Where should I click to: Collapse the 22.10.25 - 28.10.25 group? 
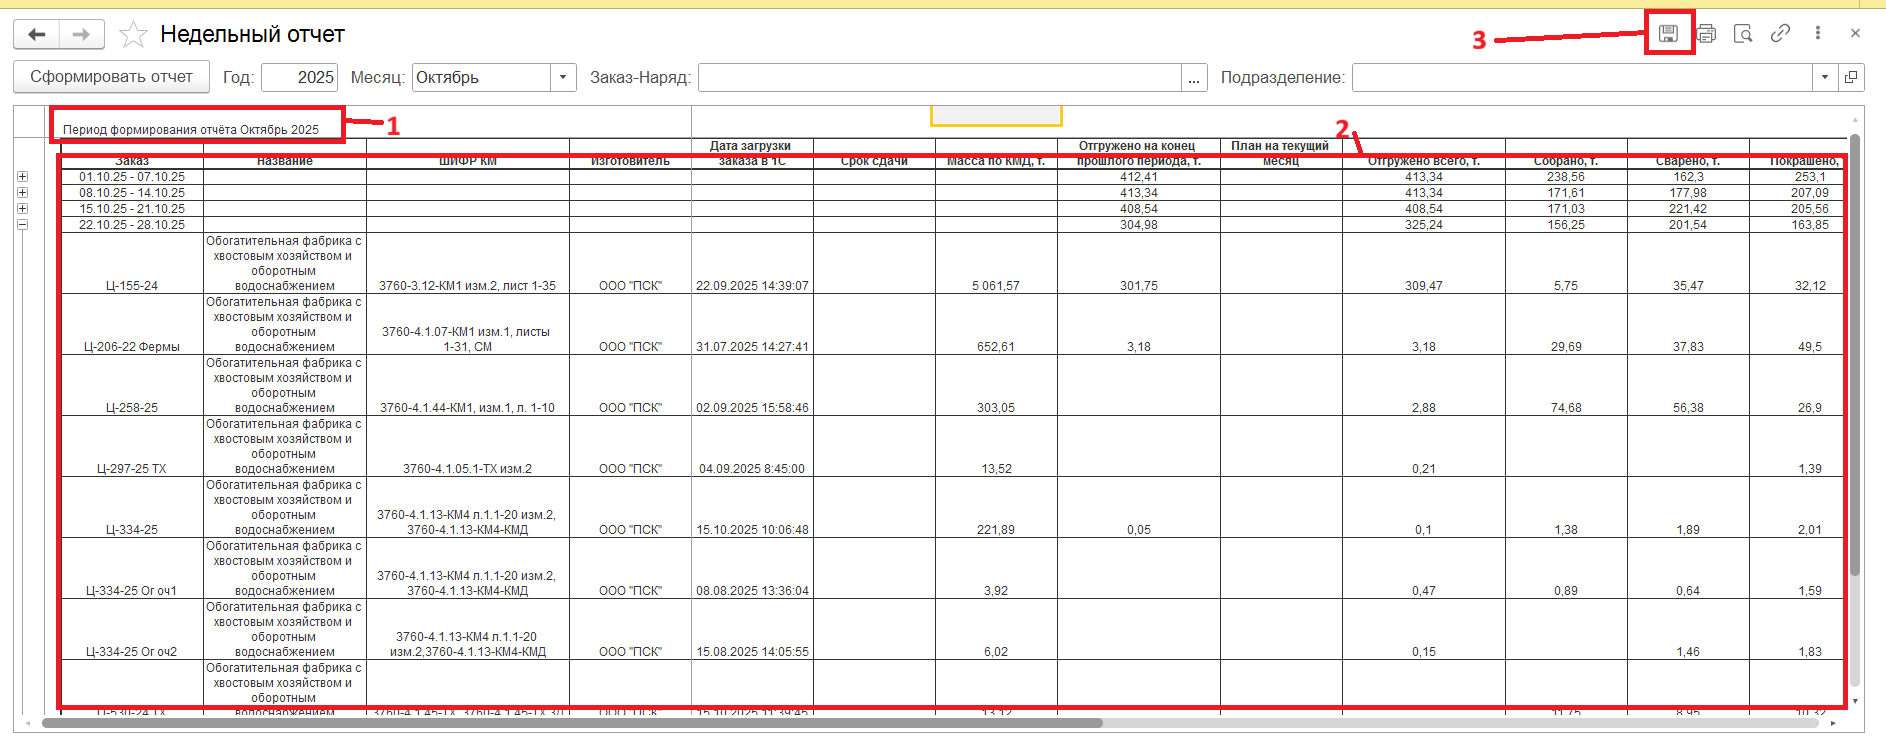[x=22, y=225]
